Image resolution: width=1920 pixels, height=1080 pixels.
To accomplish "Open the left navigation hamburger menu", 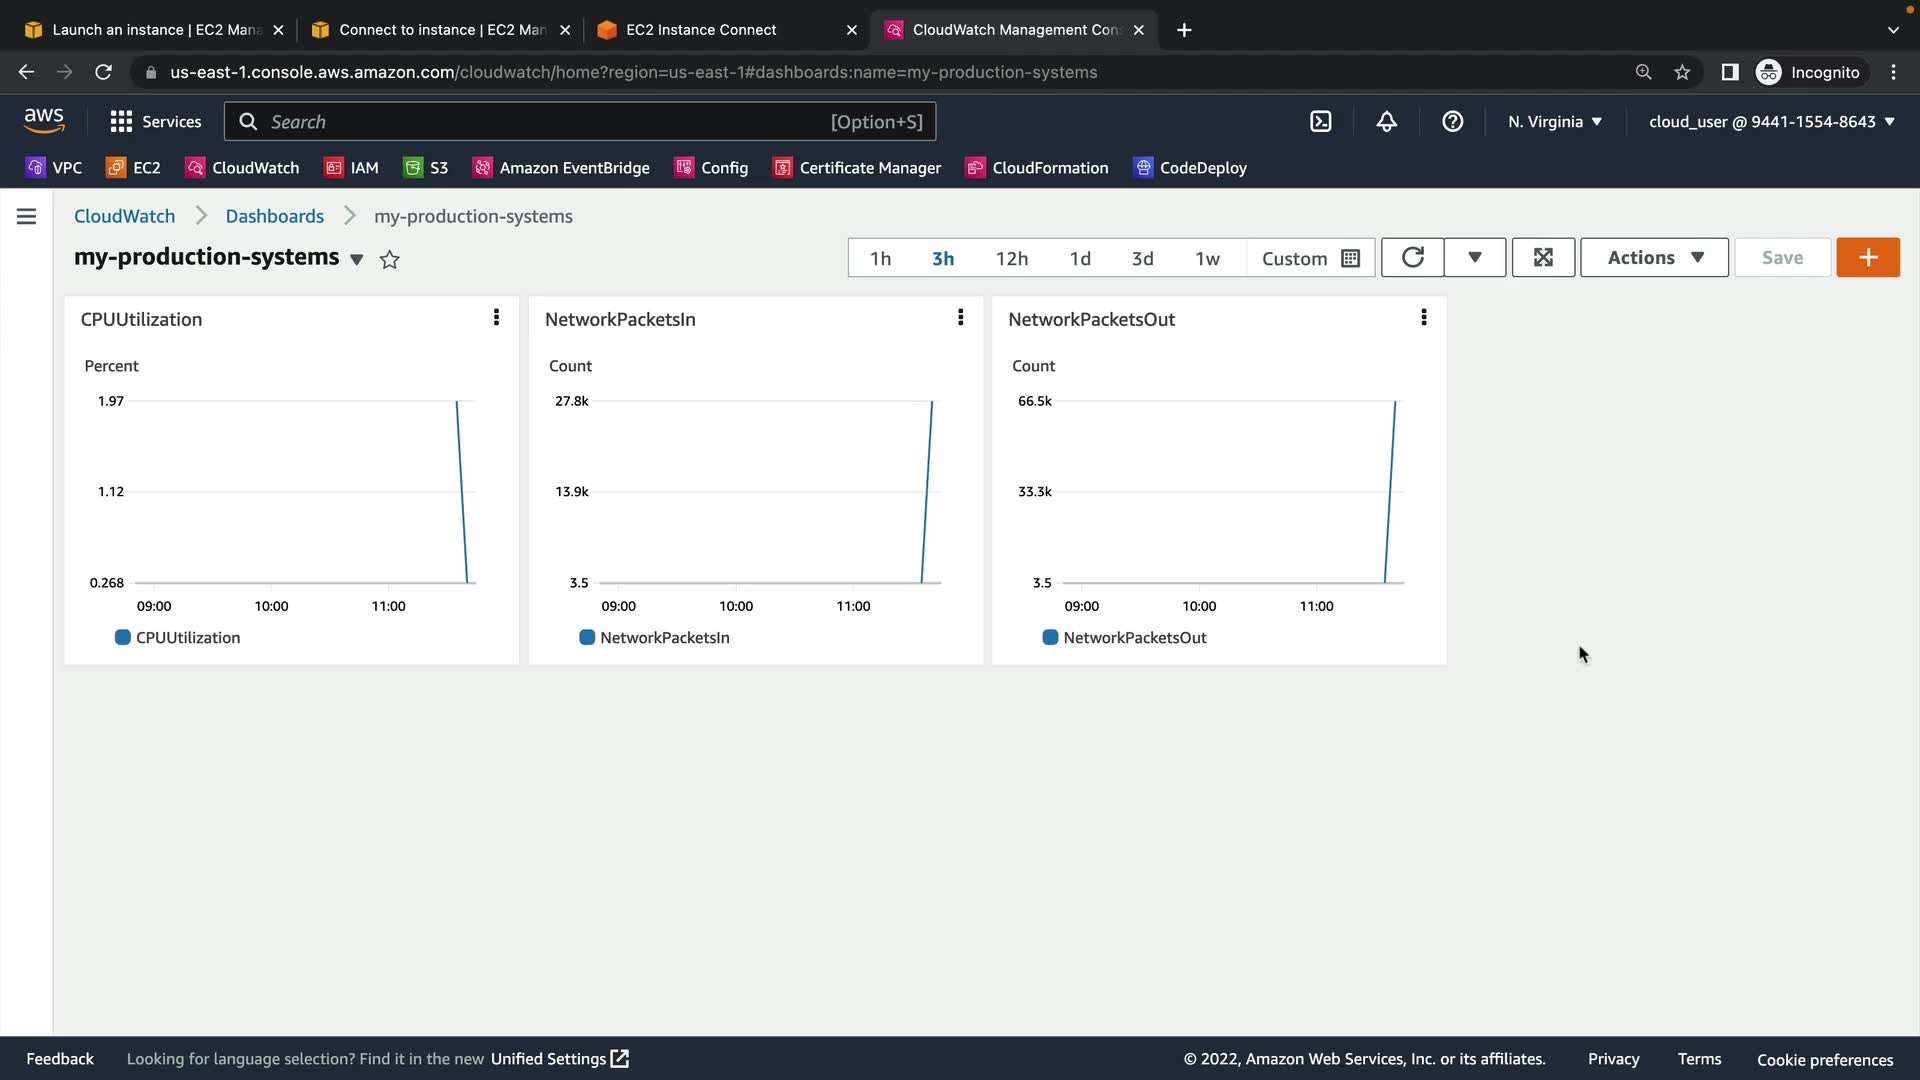I will (x=27, y=216).
